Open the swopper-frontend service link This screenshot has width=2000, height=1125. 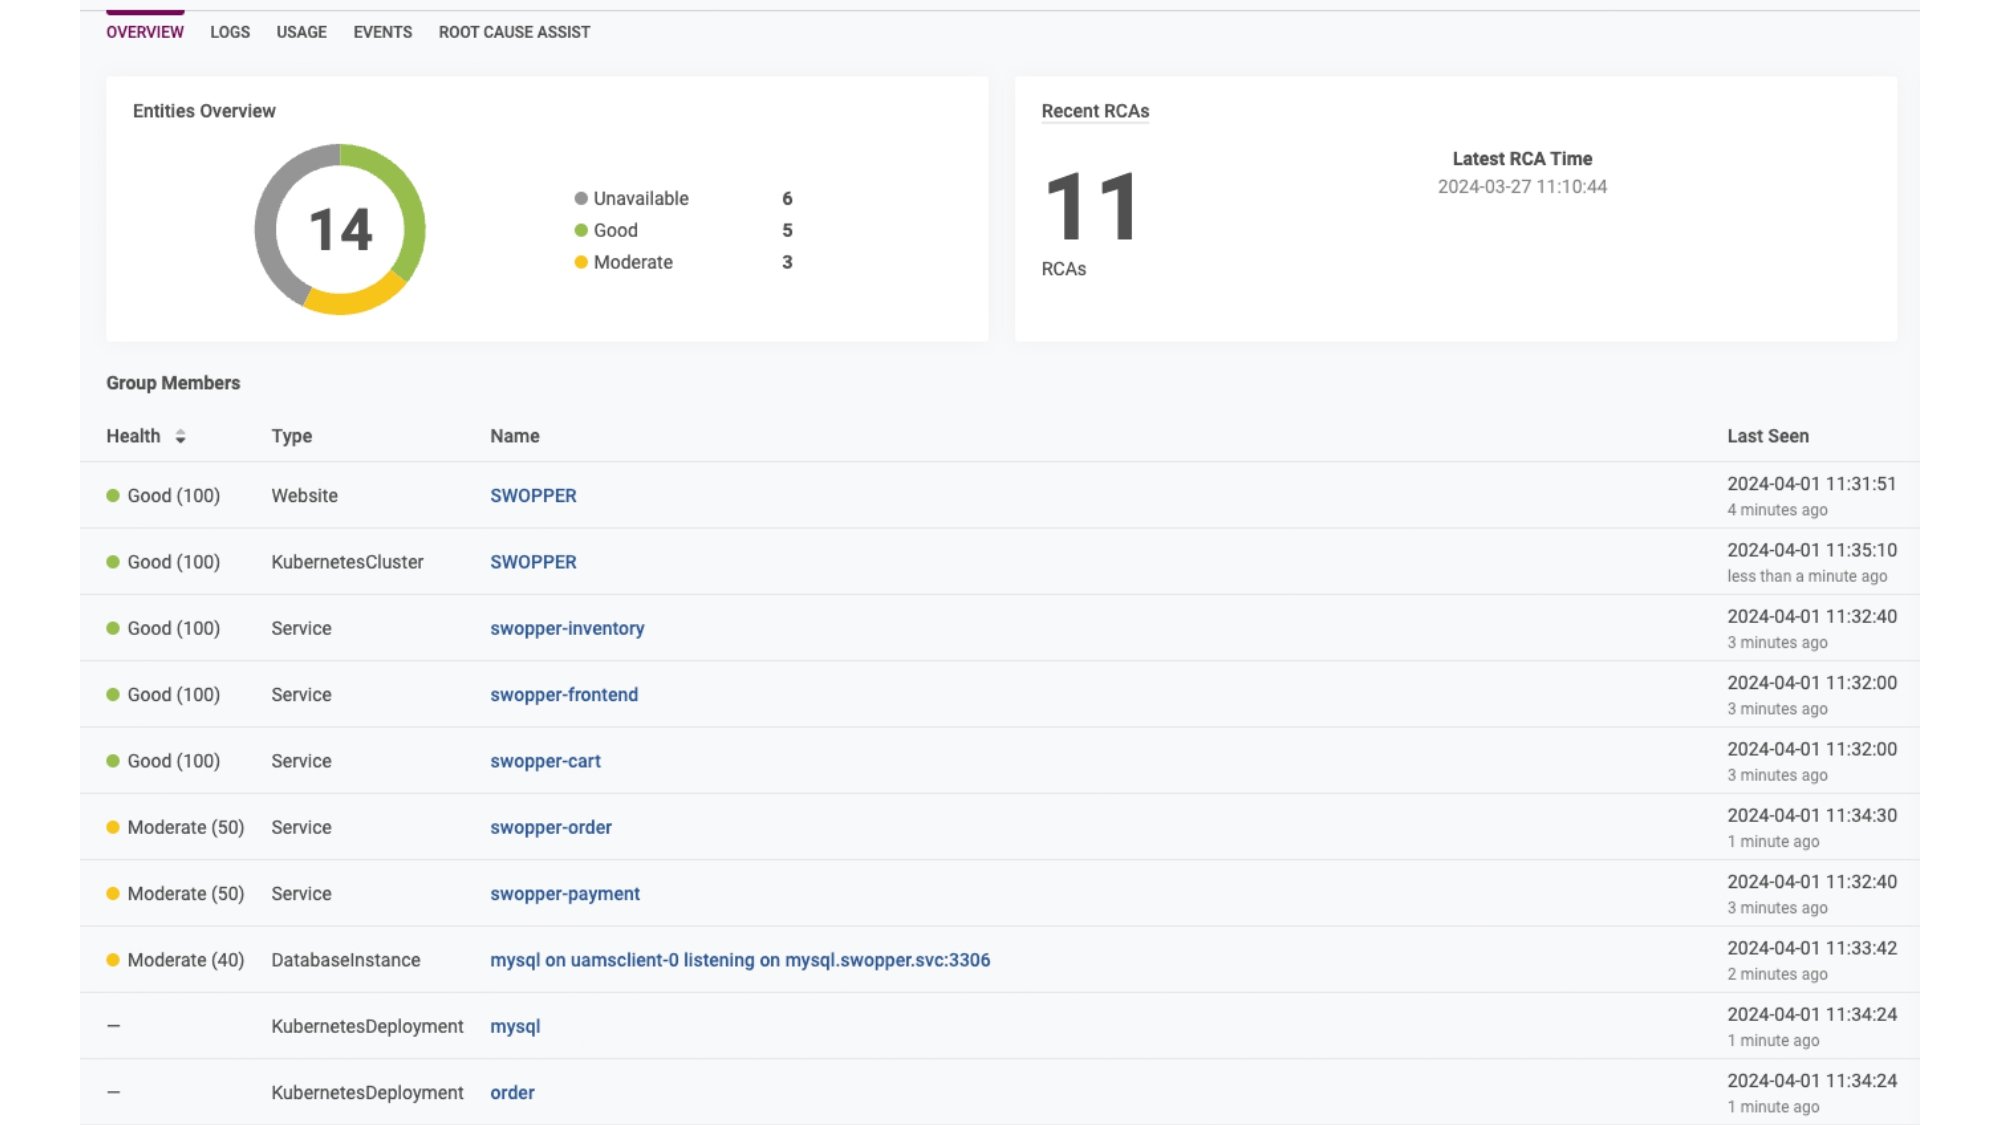click(x=564, y=694)
